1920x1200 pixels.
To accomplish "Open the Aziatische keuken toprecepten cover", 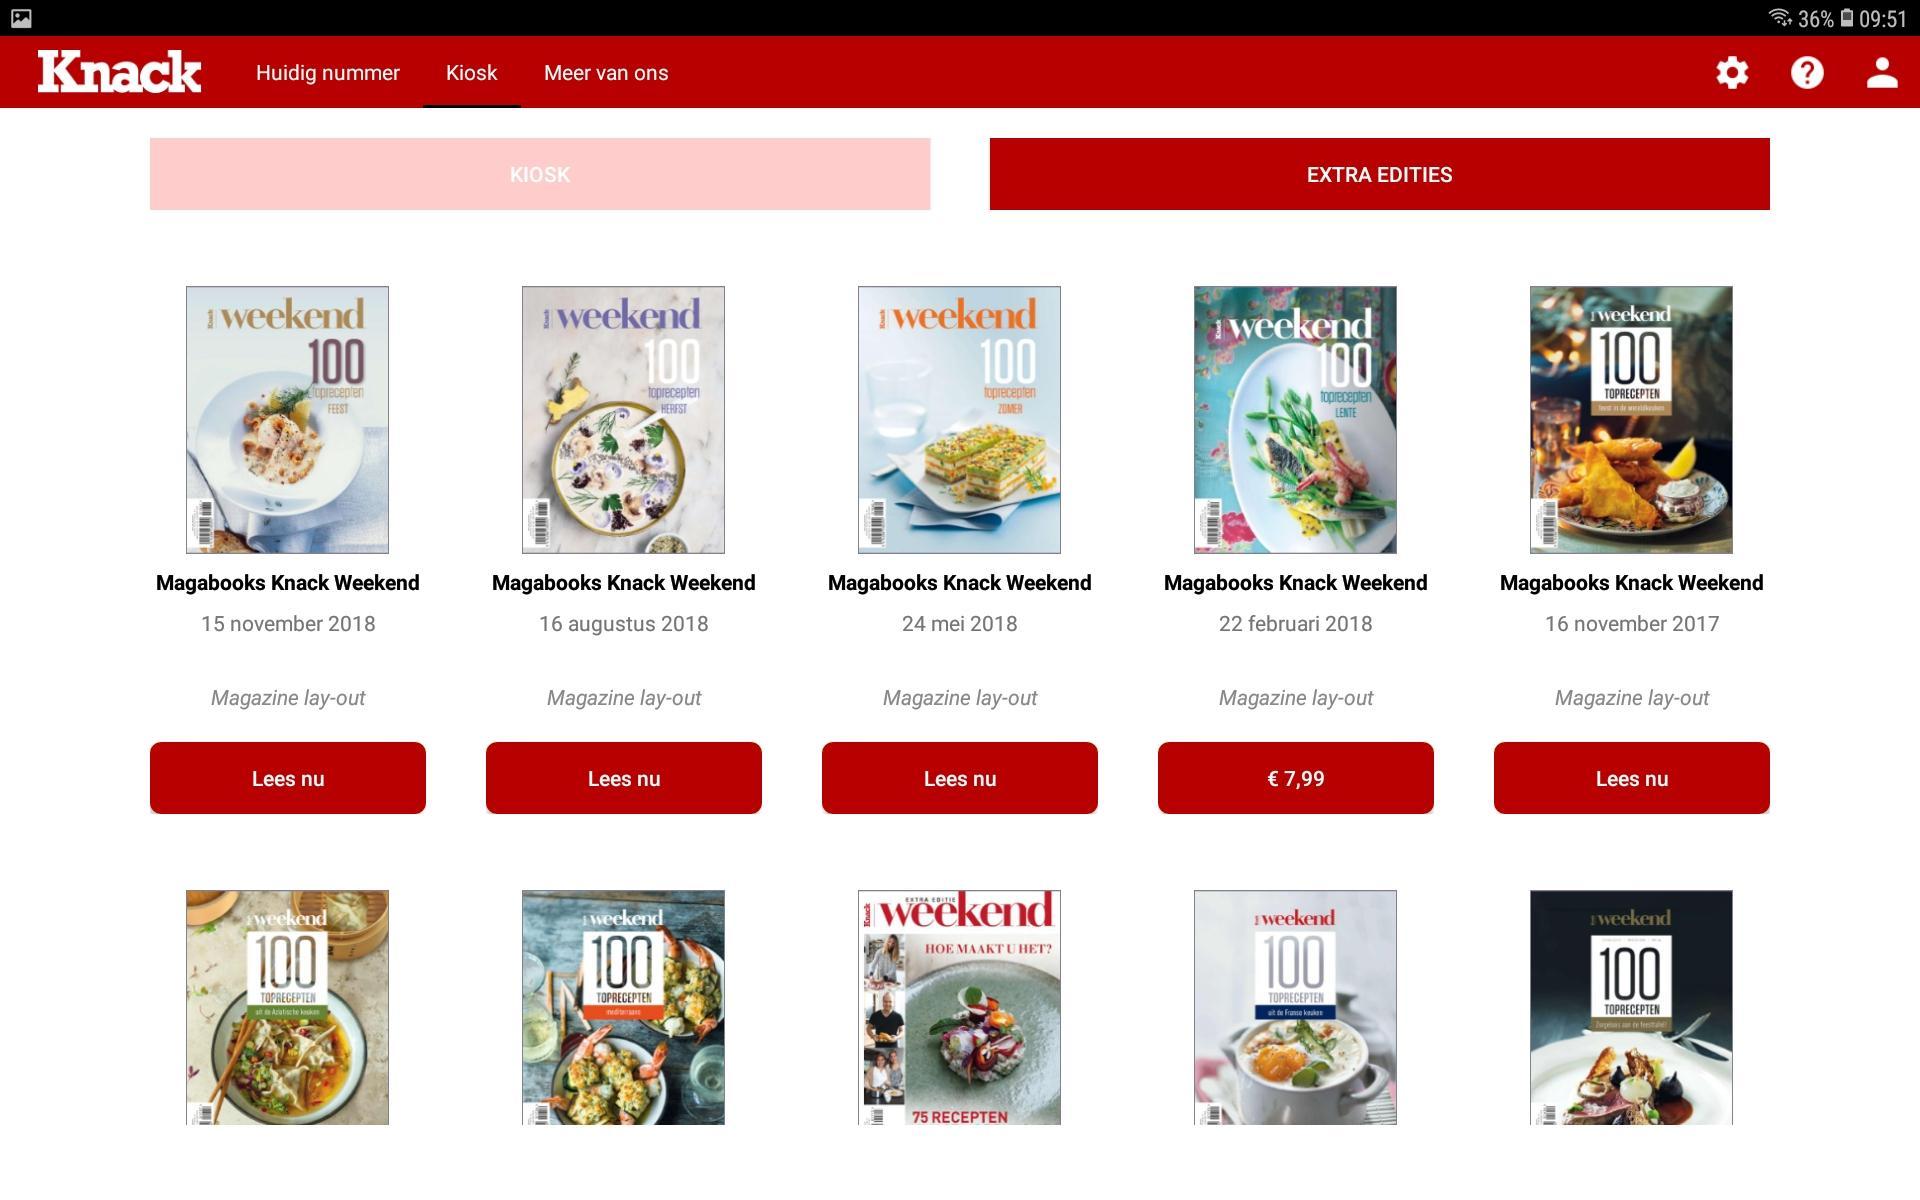I will (287, 1007).
